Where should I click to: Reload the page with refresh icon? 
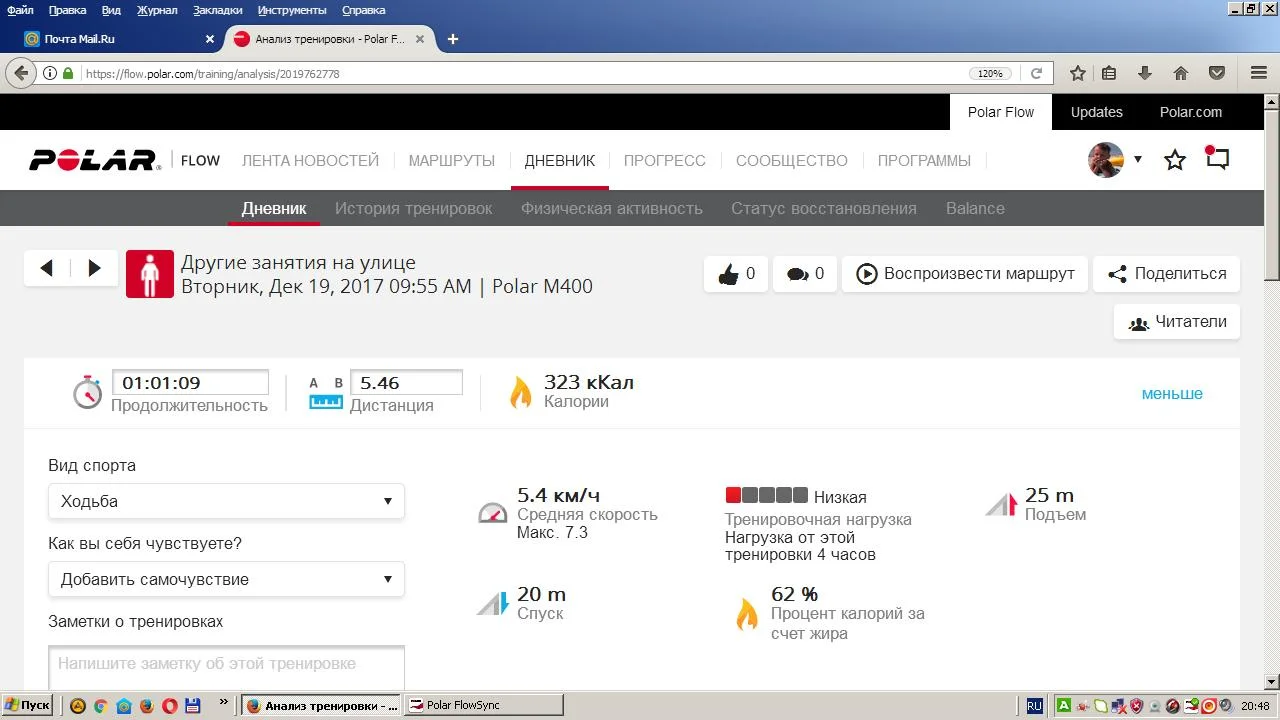1037,73
